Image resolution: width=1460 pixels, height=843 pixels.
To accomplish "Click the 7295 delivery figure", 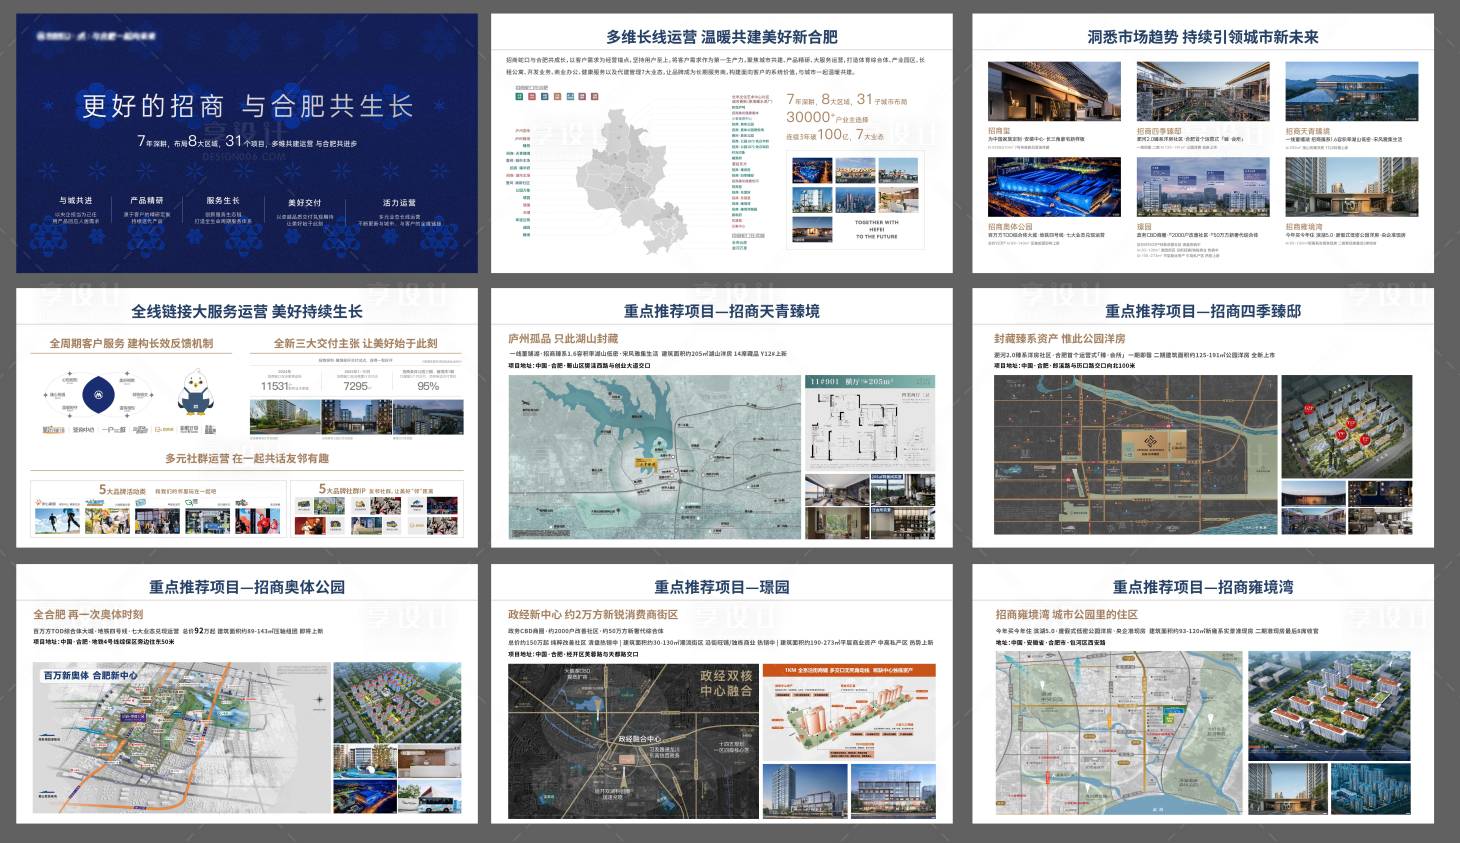I will click(356, 386).
